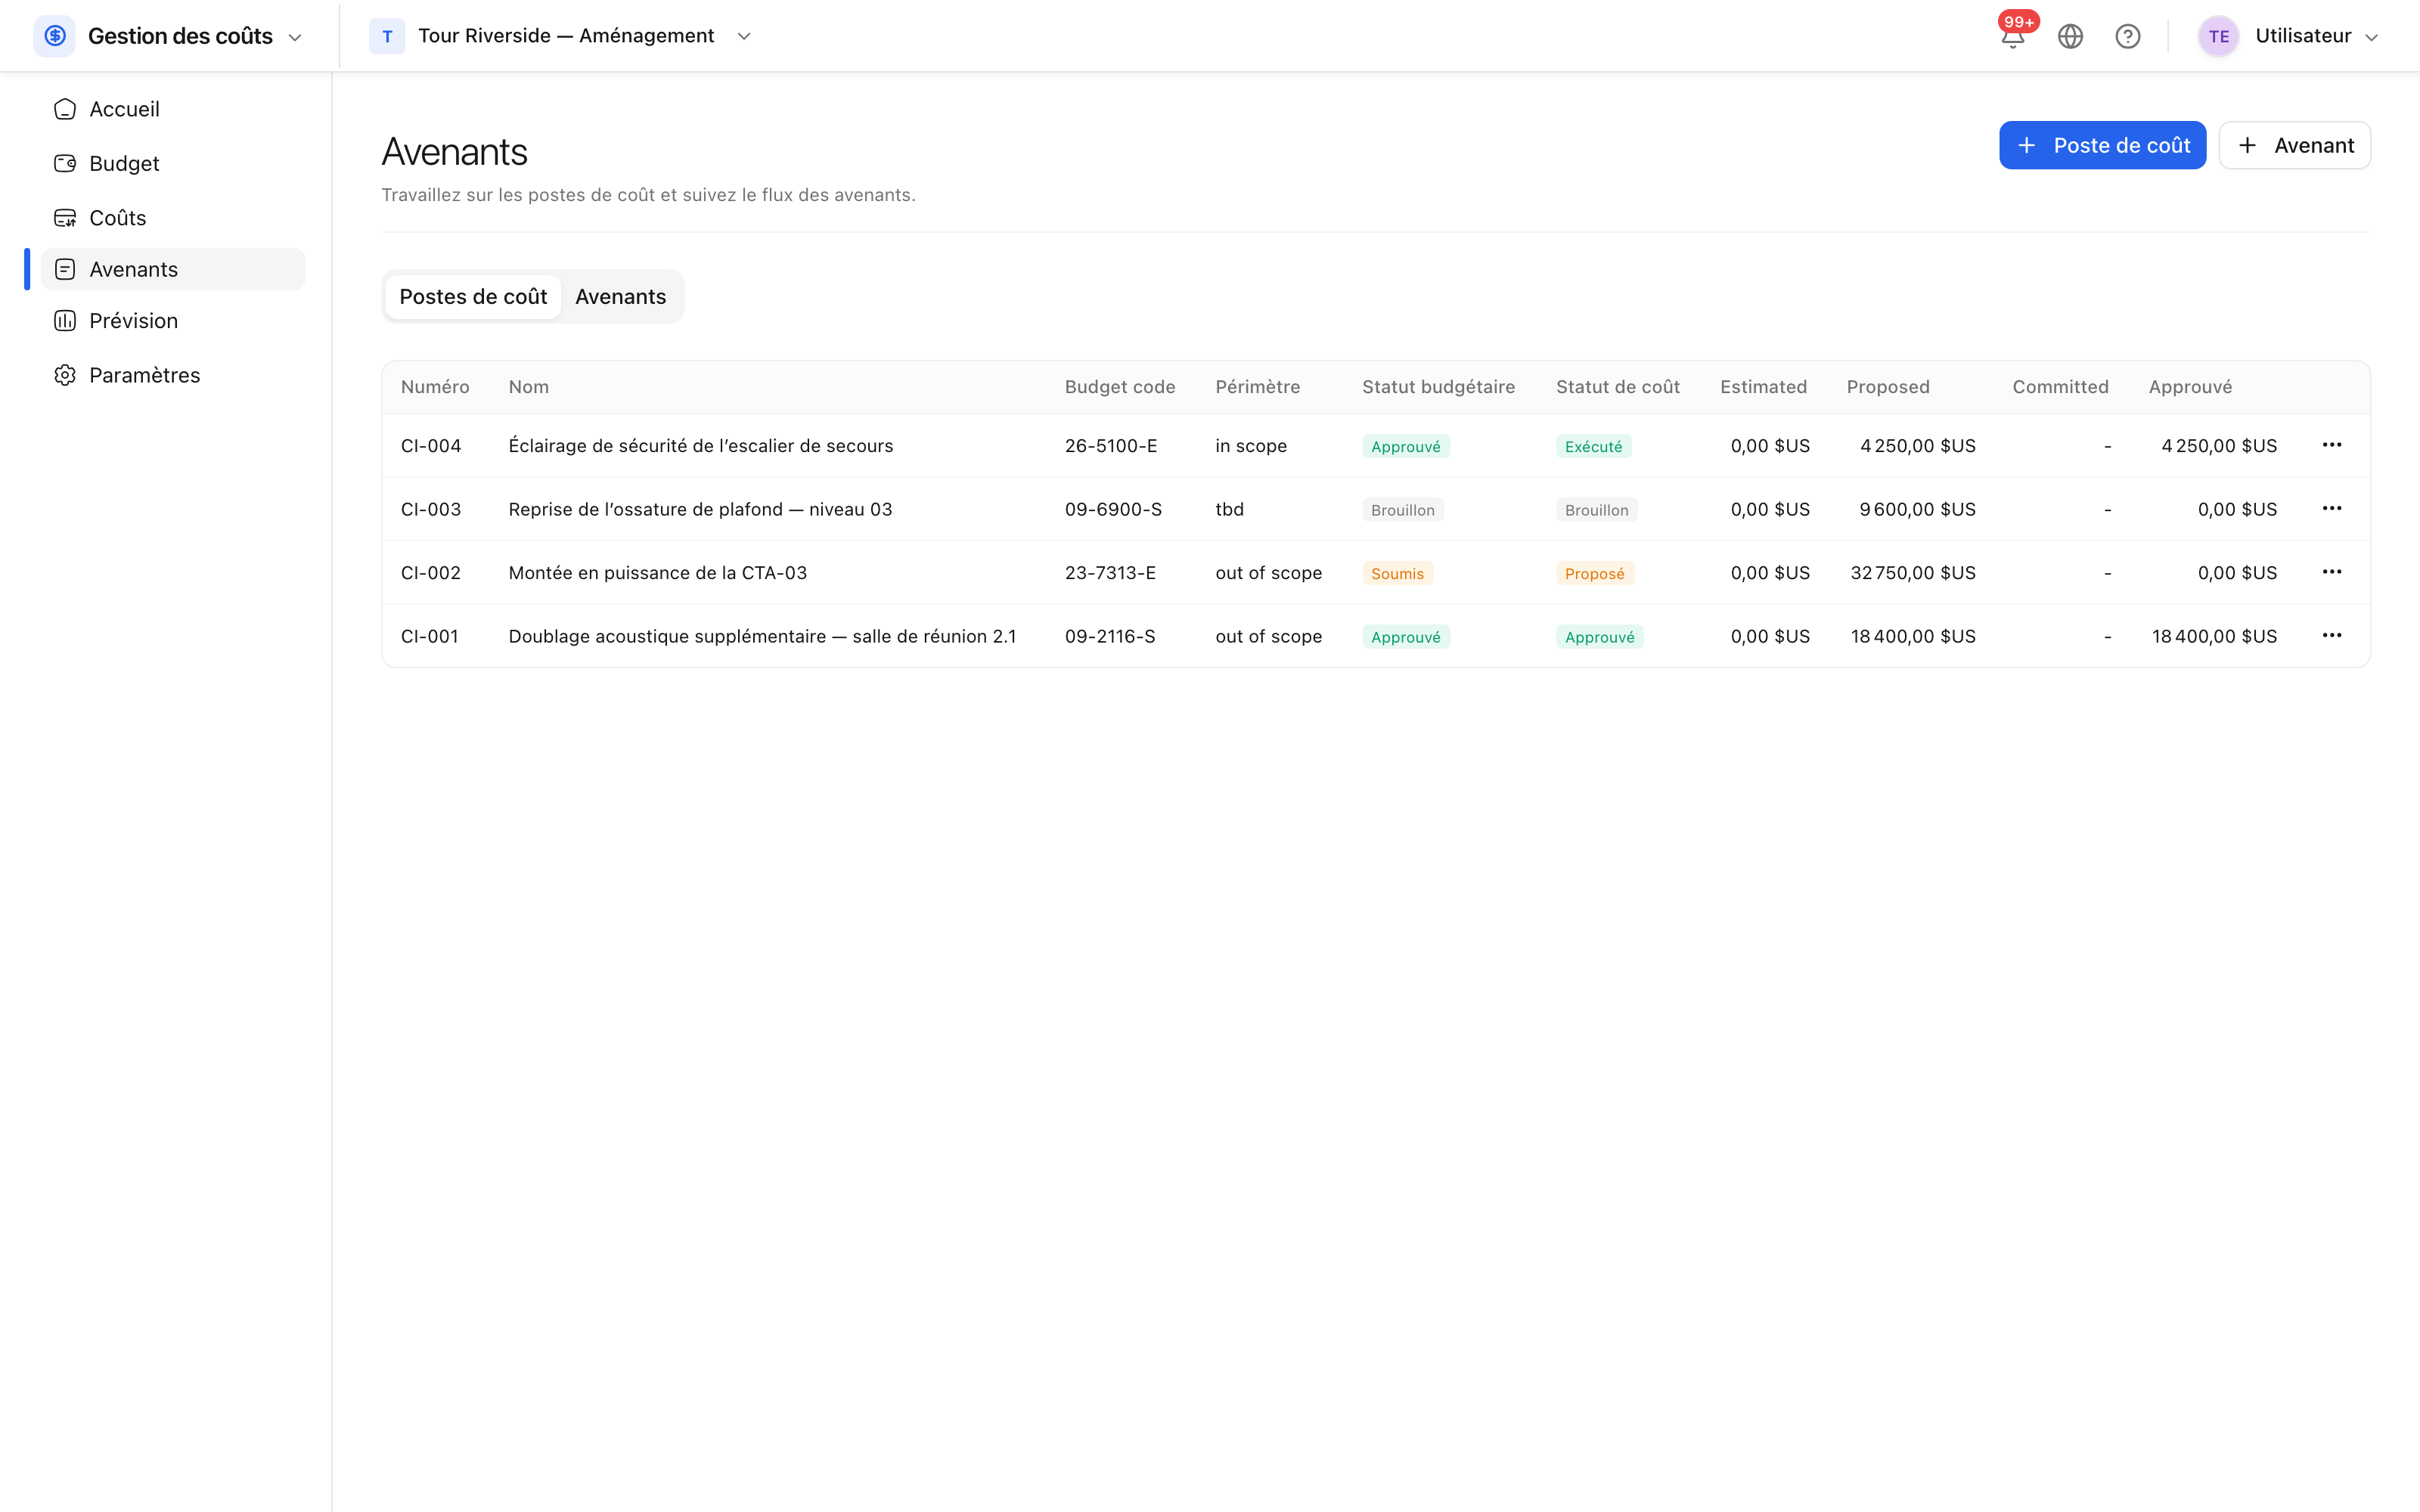2420x1512 pixels.
Task: Open row actions for CI-001
Action: point(2332,636)
